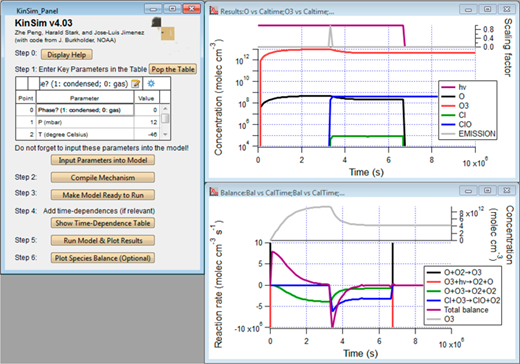Select the Phase value cell showing 0
This screenshot has width=520, height=364.
coord(147,110)
